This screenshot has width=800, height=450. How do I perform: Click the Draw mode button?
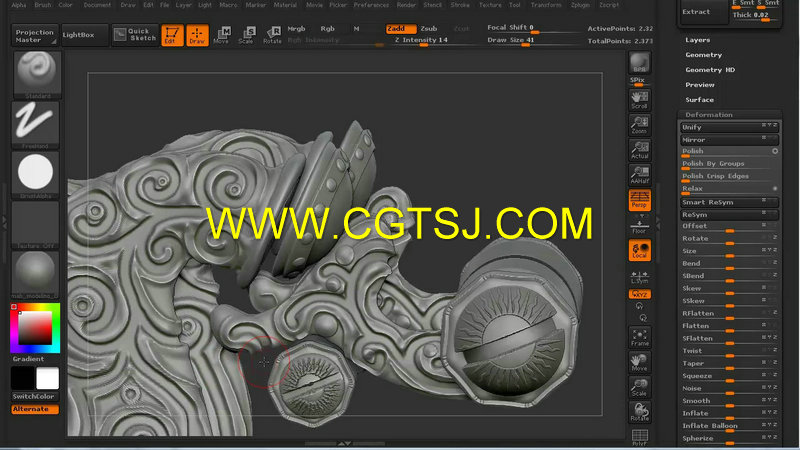[197, 35]
